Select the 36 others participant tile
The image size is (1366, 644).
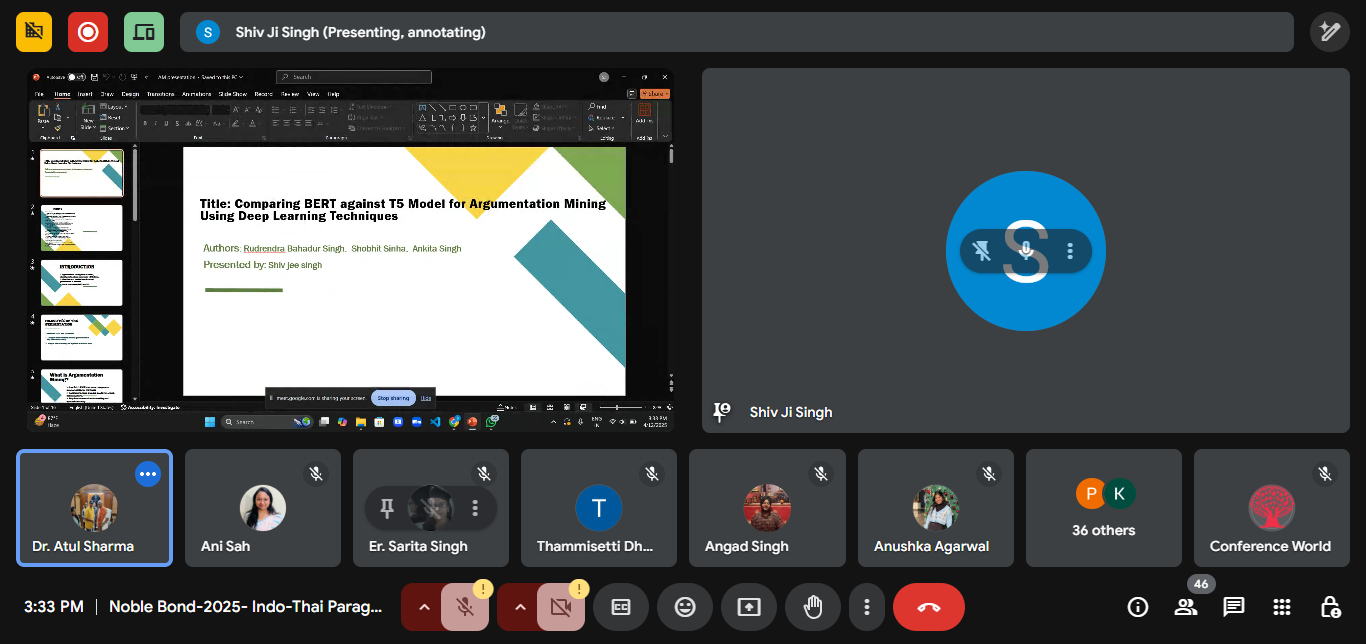click(x=1103, y=508)
